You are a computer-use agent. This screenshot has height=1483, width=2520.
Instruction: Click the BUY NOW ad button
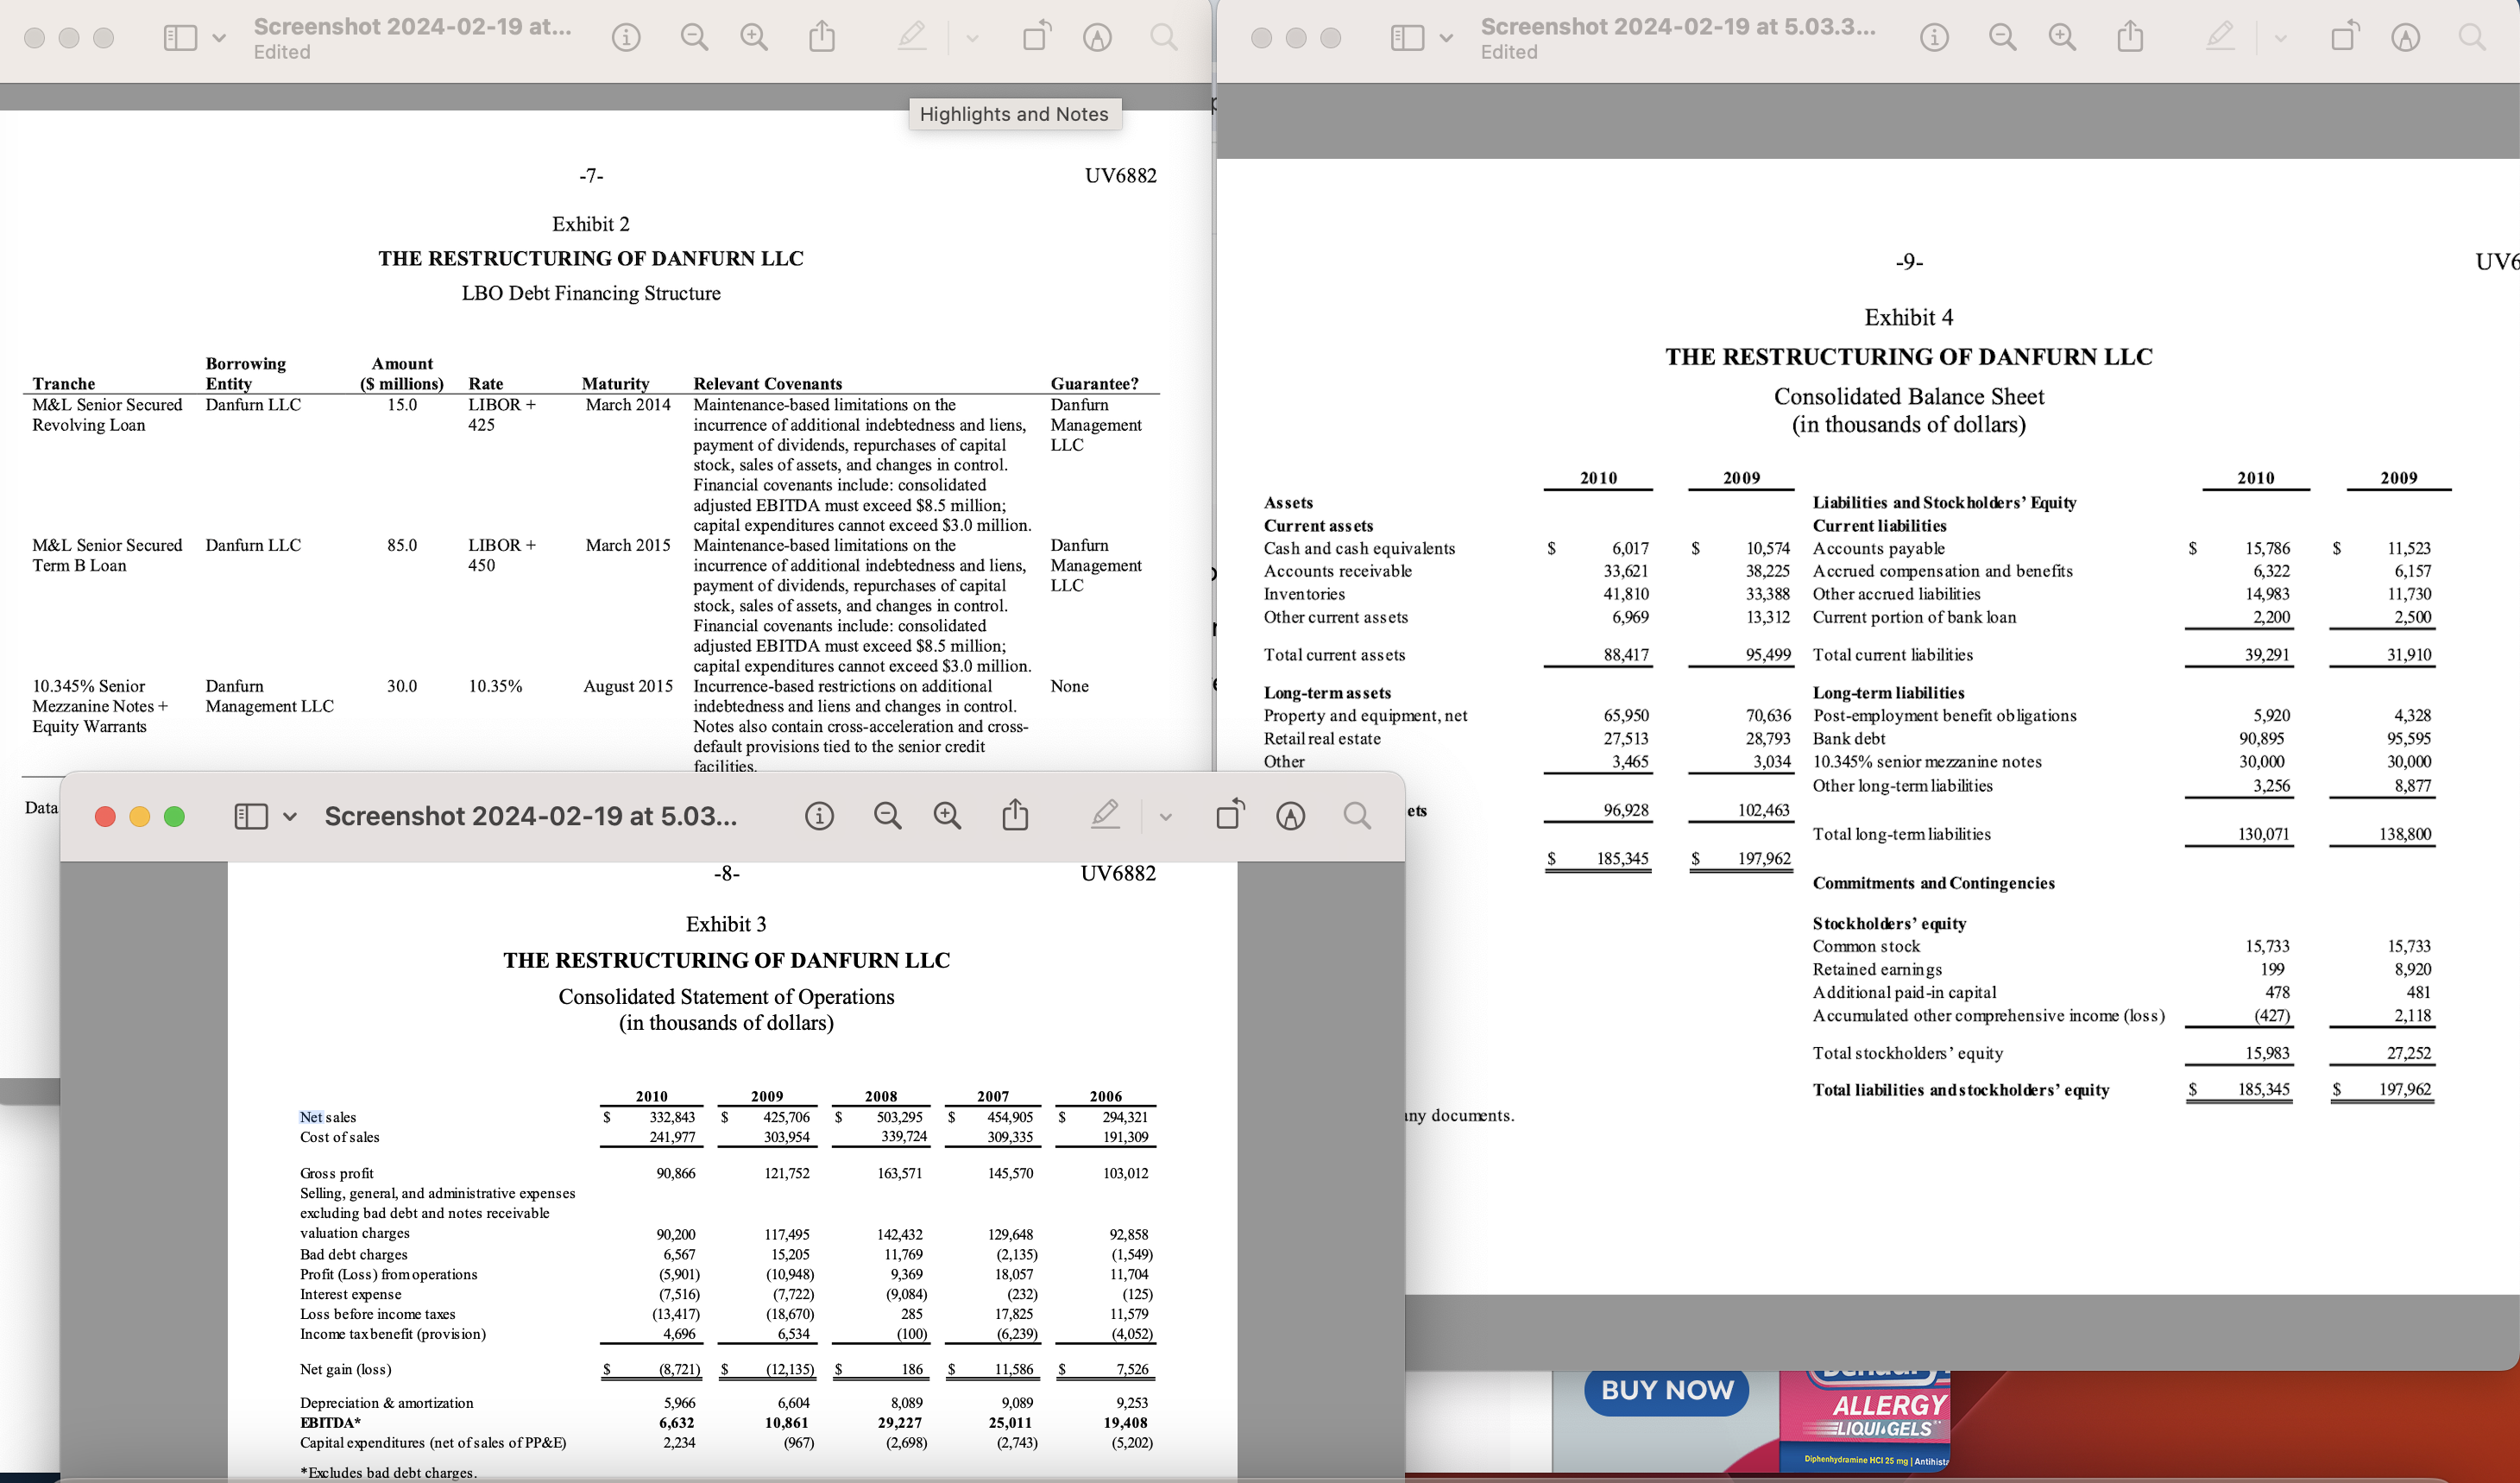1667,1390
